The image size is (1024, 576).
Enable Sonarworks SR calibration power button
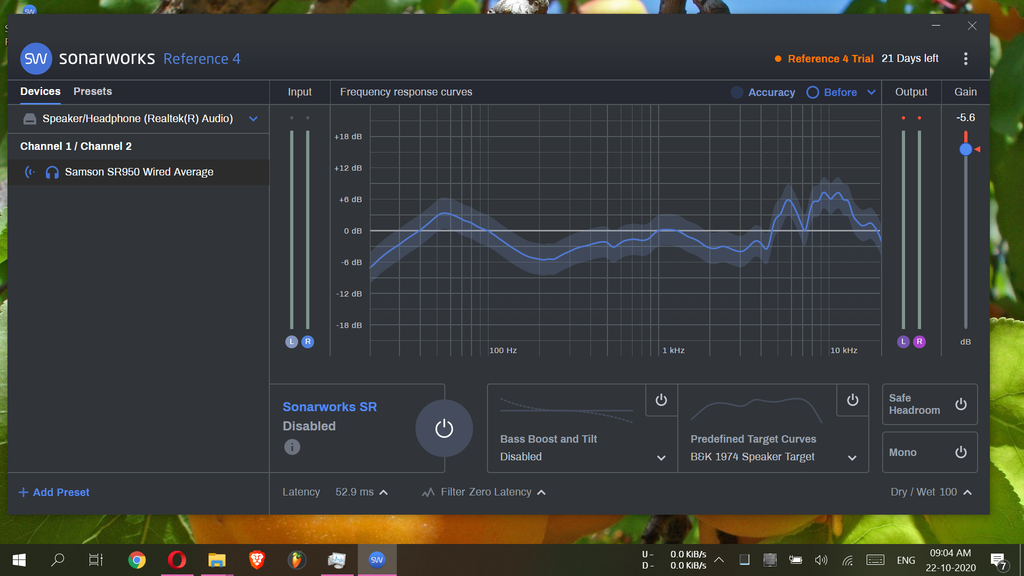coord(444,428)
